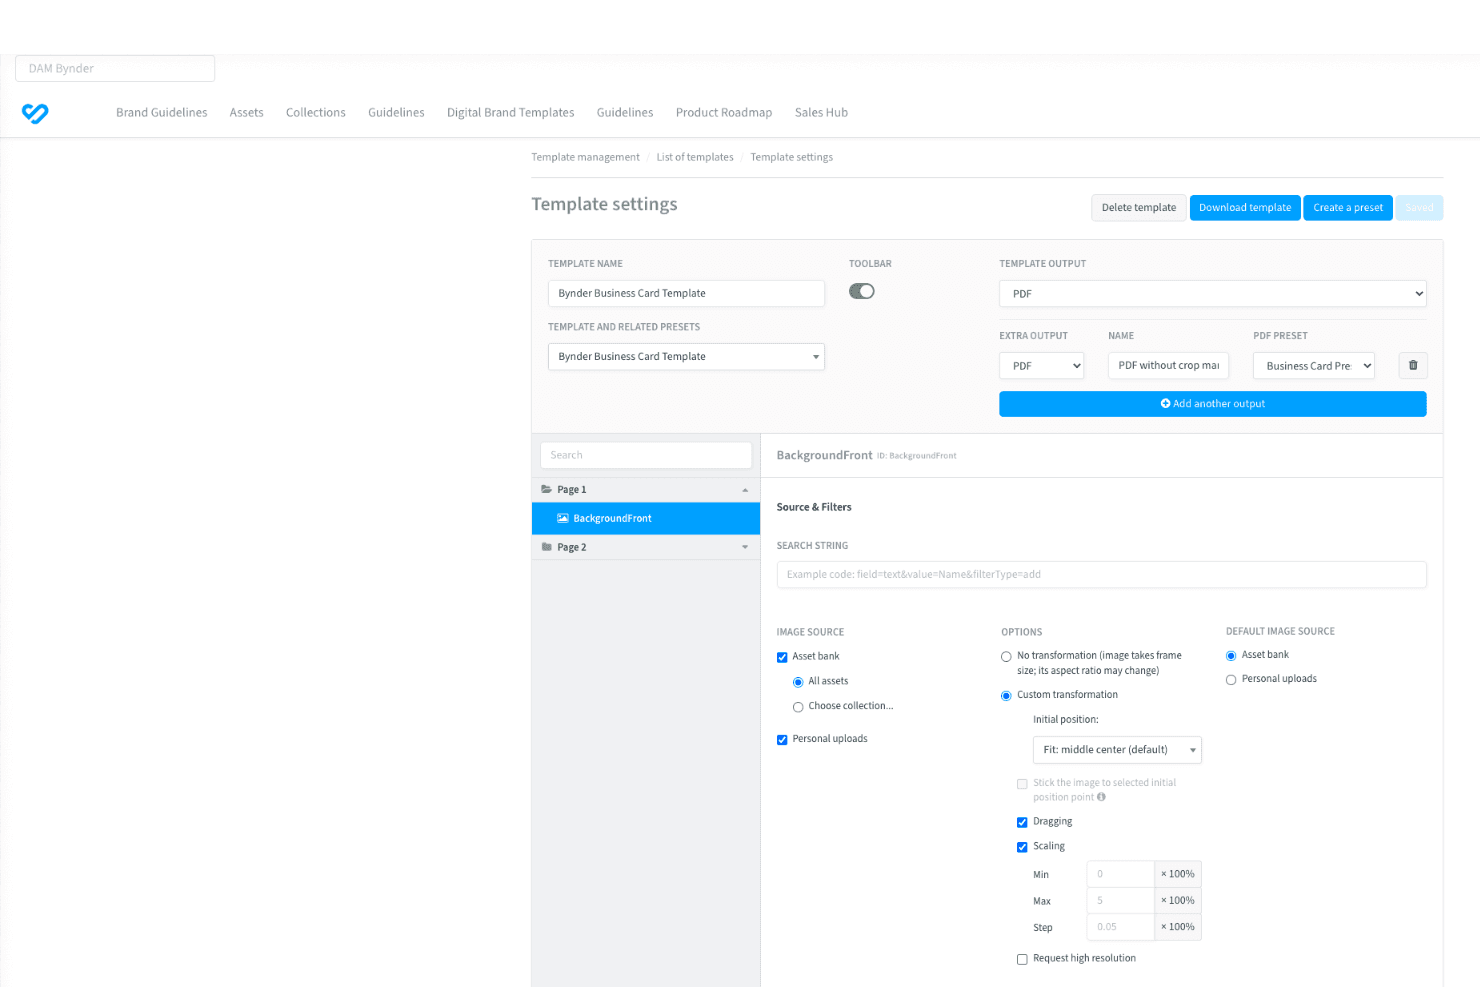Screen dimensions: 1480x987
Task: Set default image source to Personal uploads
Action: click(1231, 680)
